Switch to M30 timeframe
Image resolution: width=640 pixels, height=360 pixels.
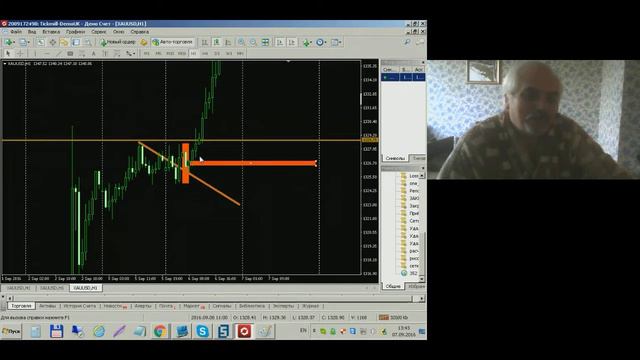182,53
